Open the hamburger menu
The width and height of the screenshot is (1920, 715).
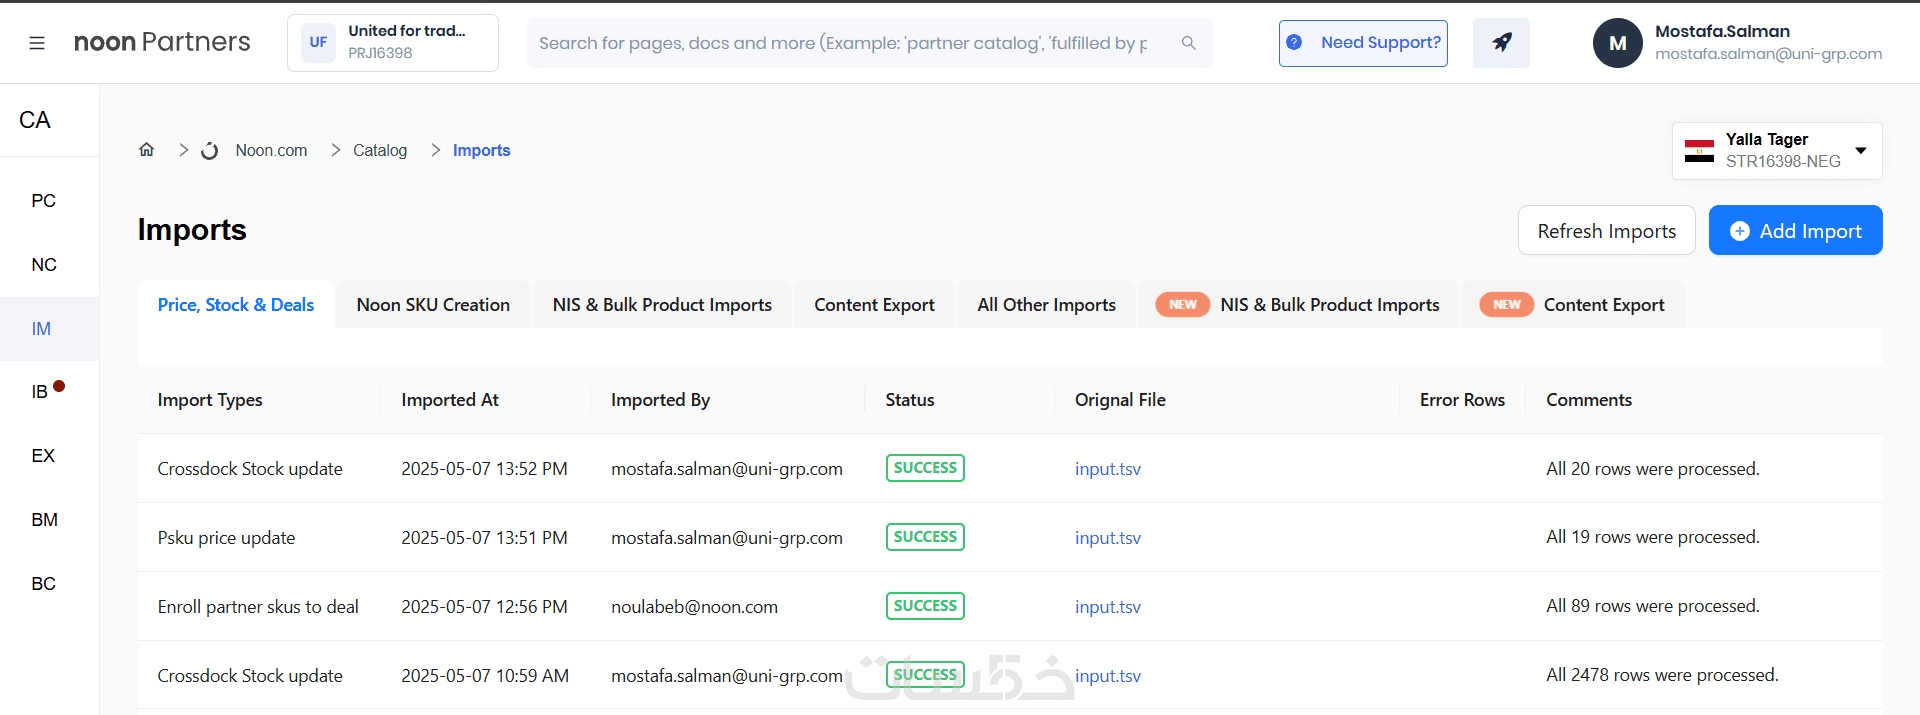point(37,43)
